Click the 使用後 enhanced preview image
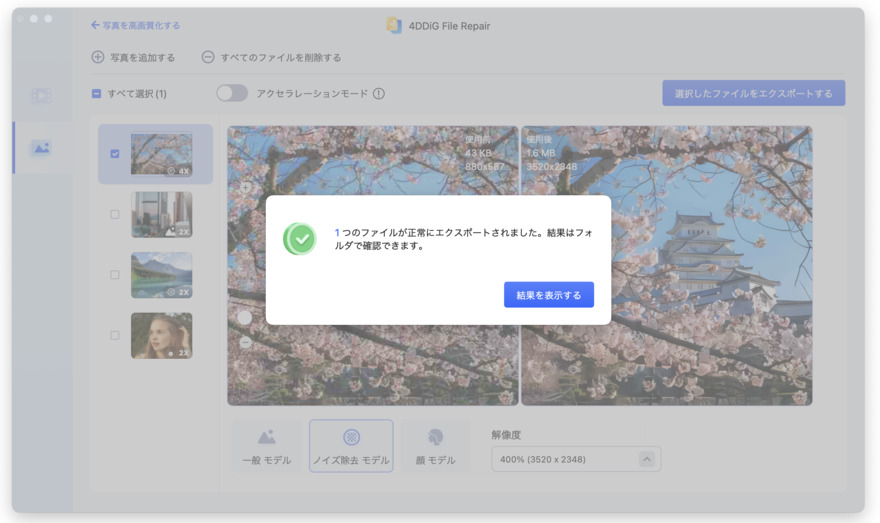This screenshot has width=880, height=523. (667, 265)
